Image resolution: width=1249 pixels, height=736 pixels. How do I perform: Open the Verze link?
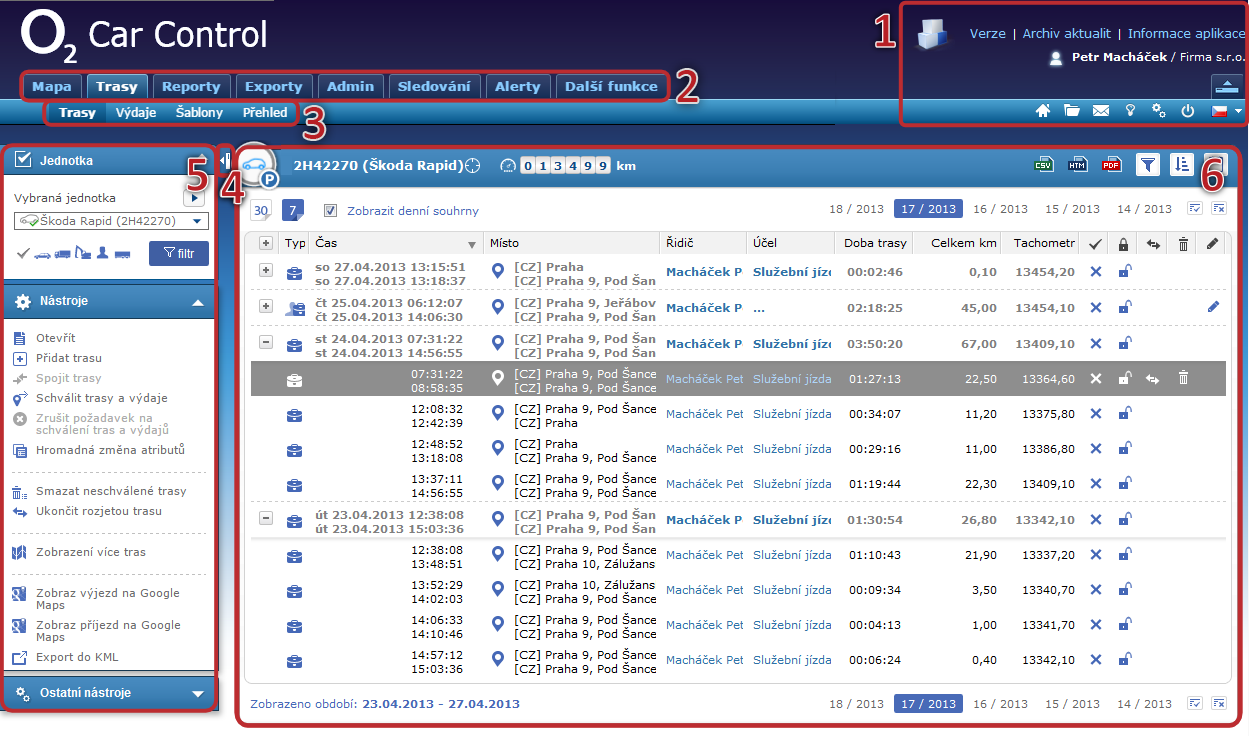coord(988,34)
